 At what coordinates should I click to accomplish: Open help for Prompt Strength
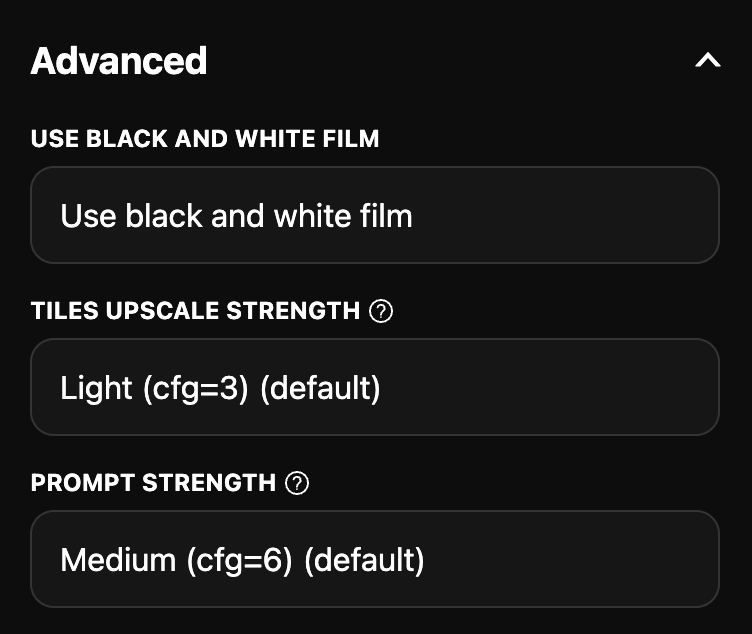click(297, 483)
